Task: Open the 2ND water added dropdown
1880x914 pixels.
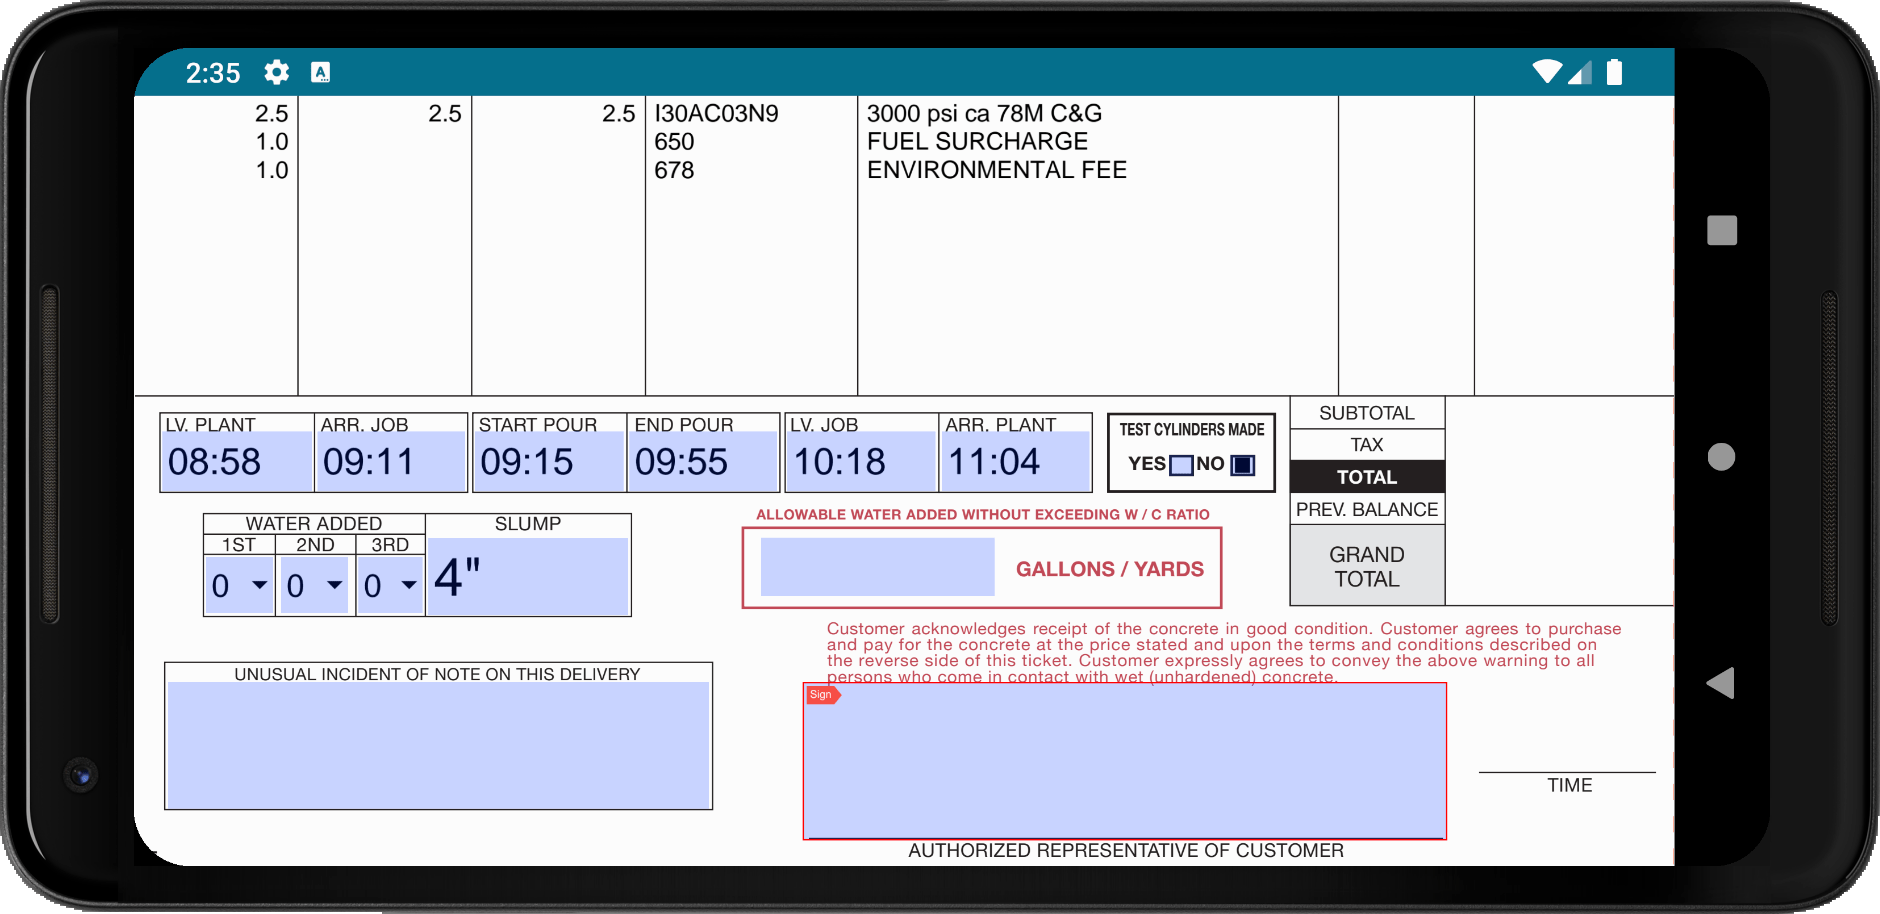Action: 314,585
